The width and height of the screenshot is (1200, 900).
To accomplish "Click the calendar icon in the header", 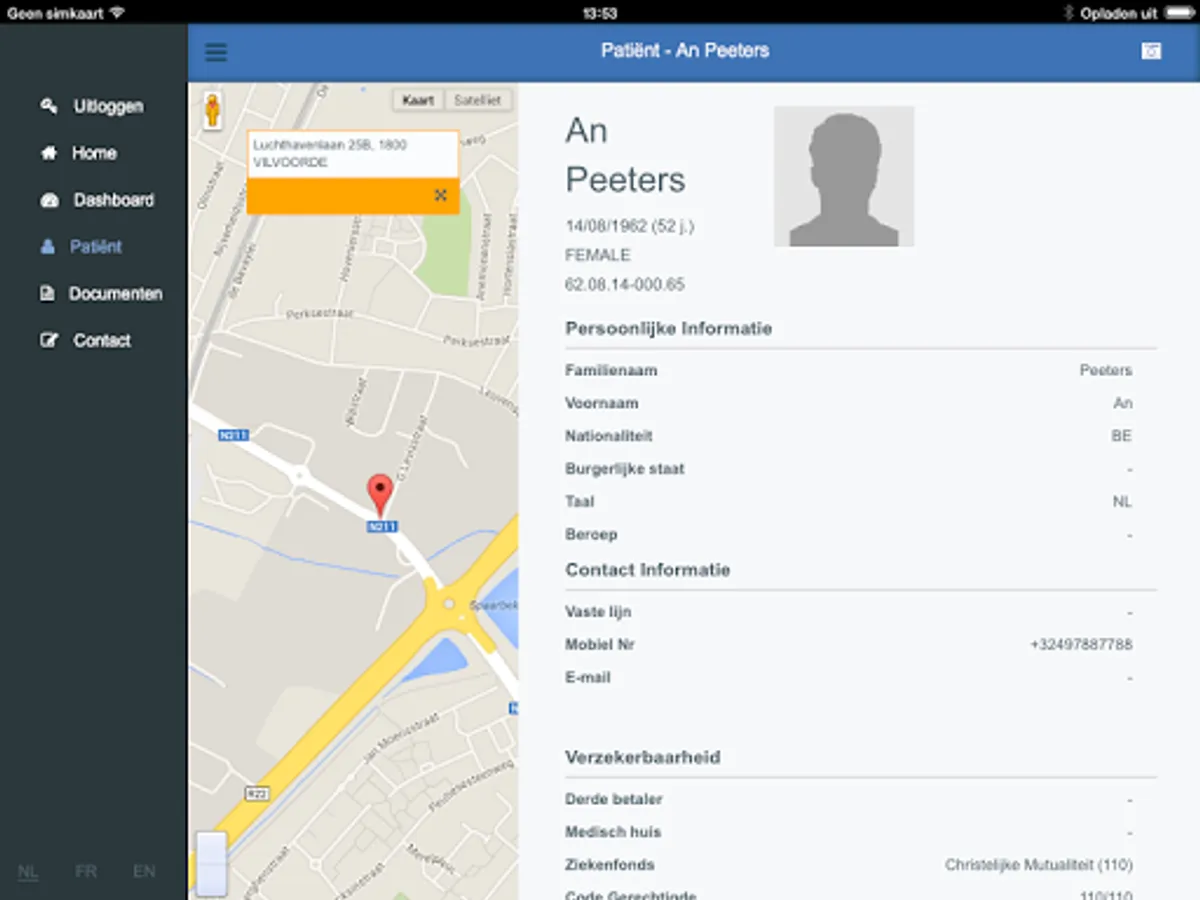I will pos(1151,51).
